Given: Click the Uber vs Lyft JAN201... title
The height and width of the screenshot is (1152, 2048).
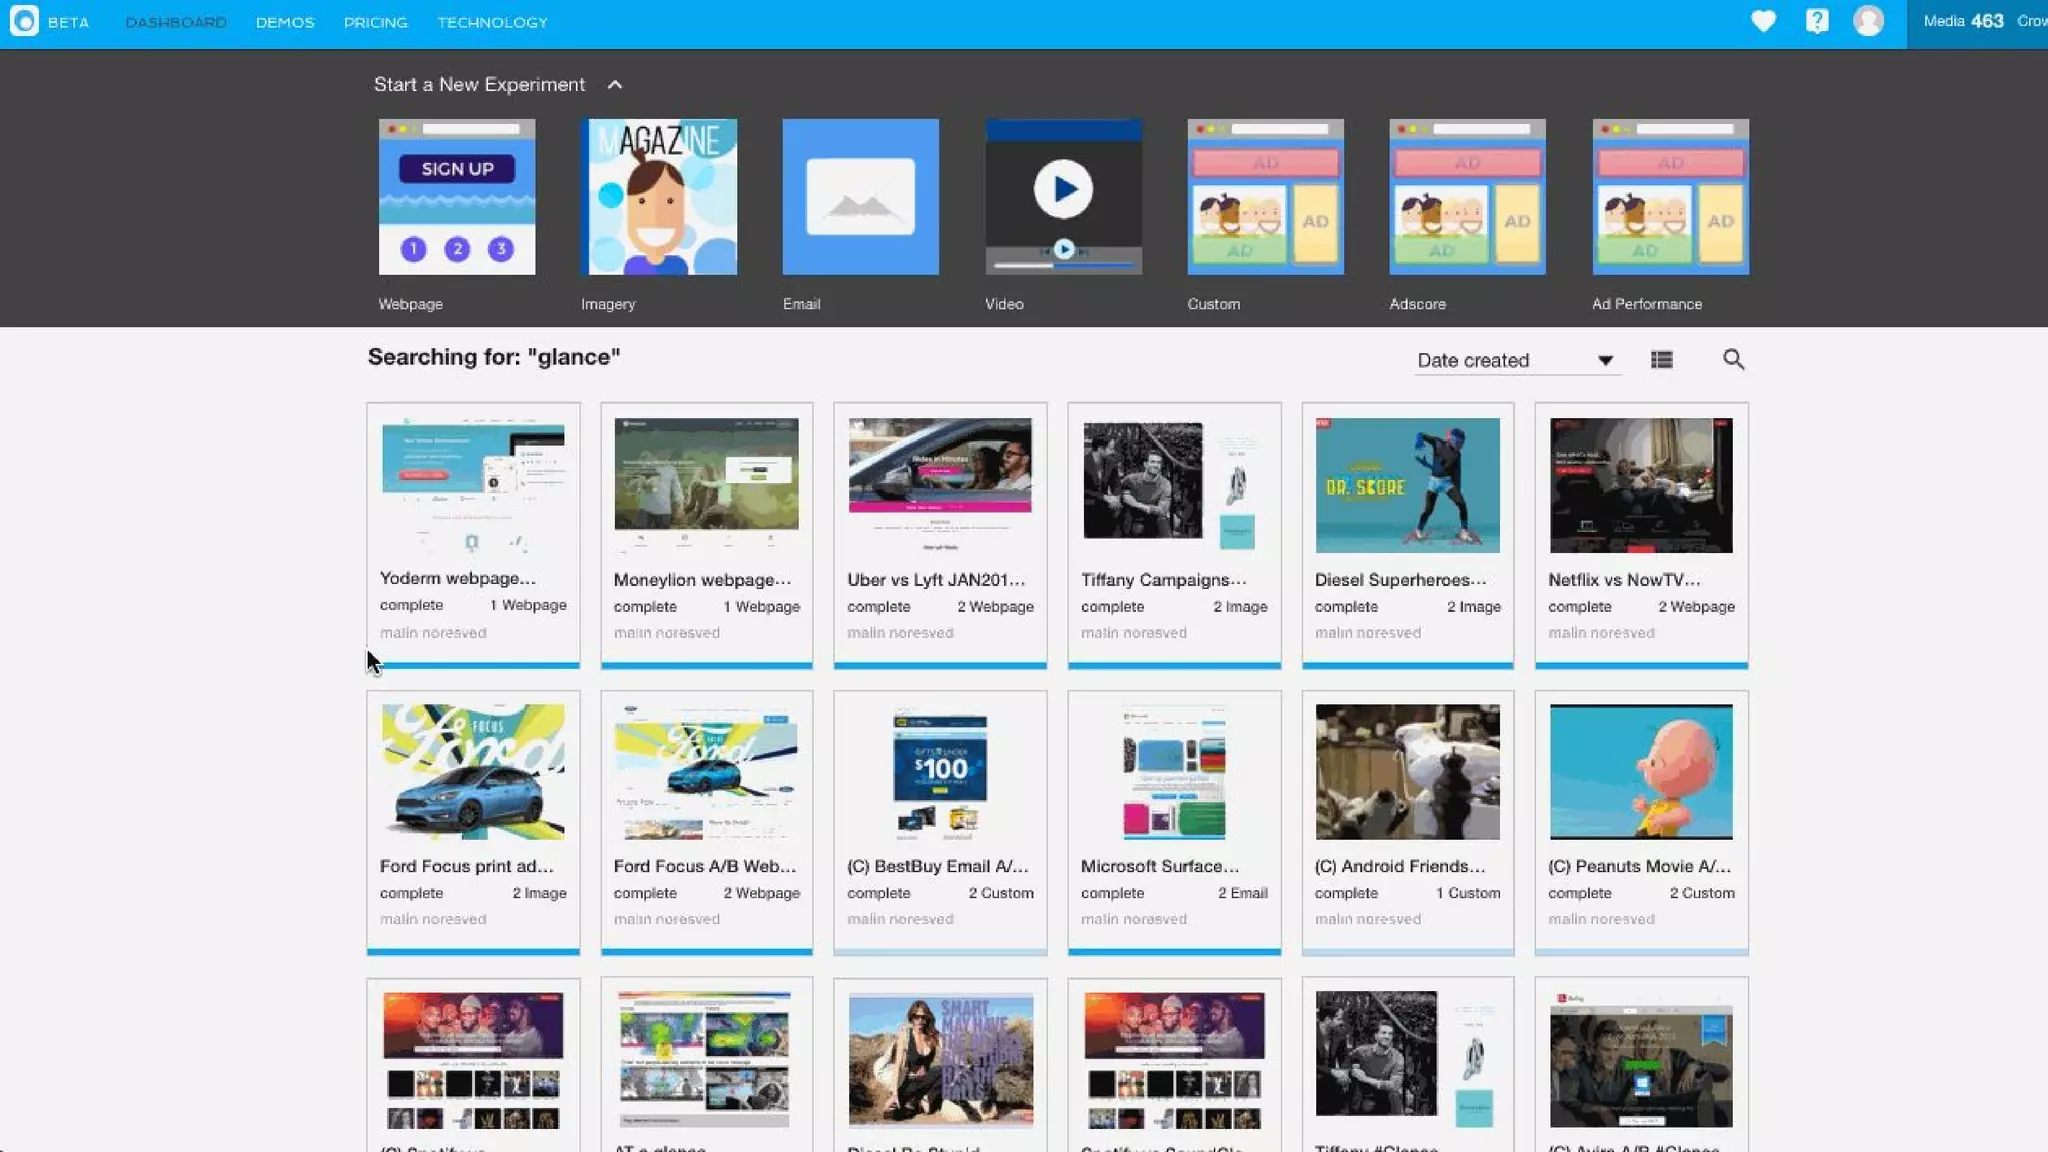Looking at the screenshot, I should coord(936,579).
